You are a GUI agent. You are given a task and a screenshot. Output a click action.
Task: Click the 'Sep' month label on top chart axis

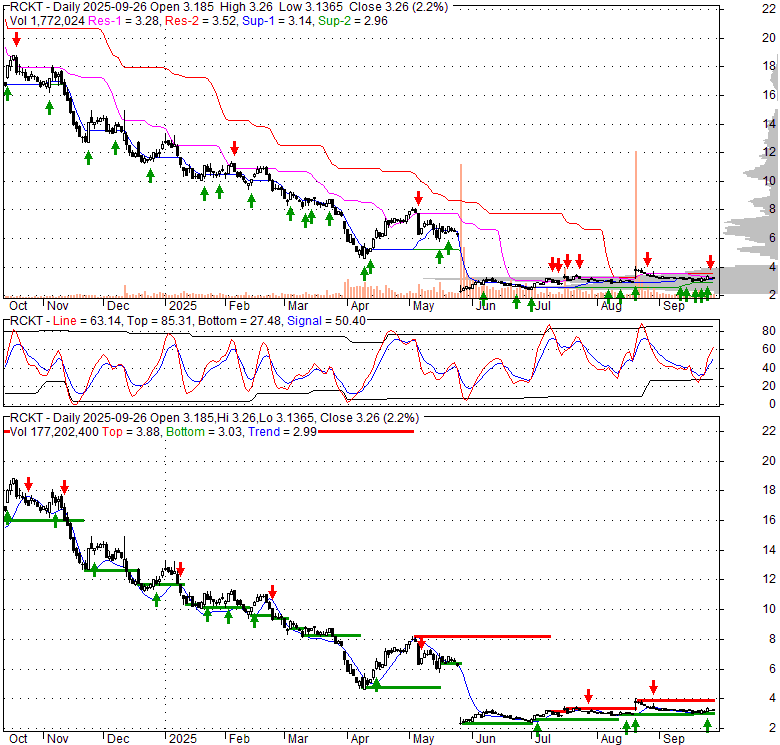[674, 306]
